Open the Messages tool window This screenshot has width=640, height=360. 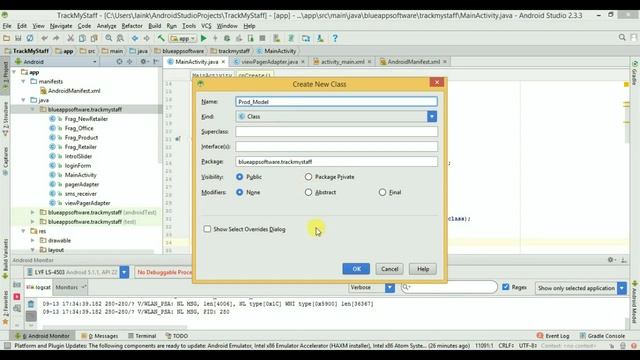tap(100, 336)
